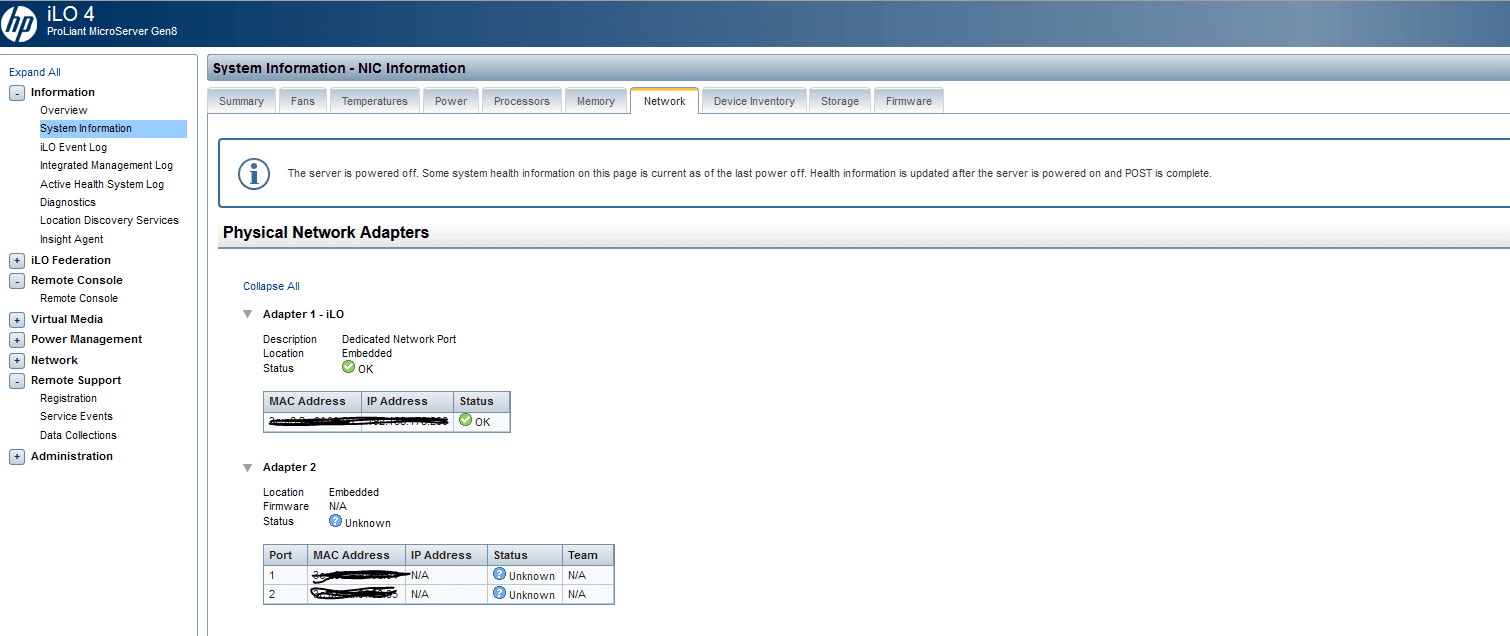
Task: Collapse Adapter 2 details triangle
Action: [x=247, y=467]
